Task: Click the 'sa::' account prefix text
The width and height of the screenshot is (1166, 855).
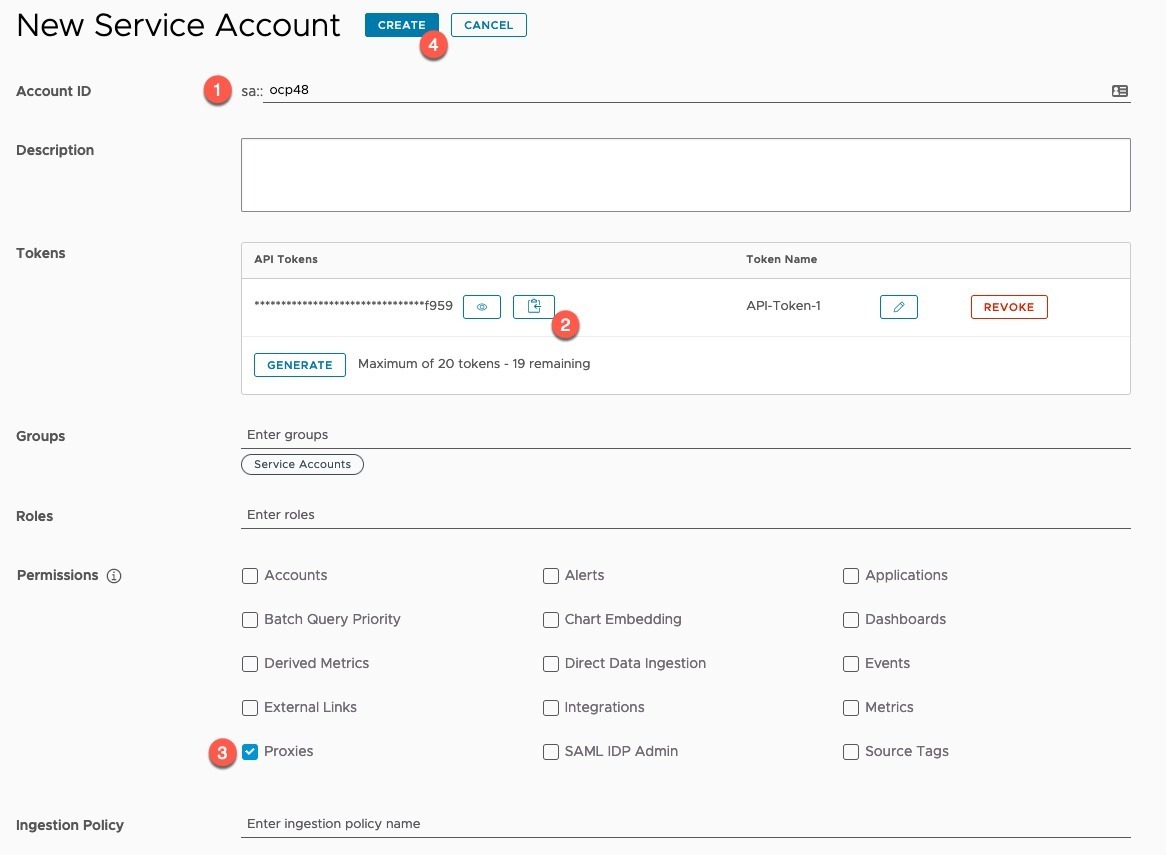Action: pos(251,91)
